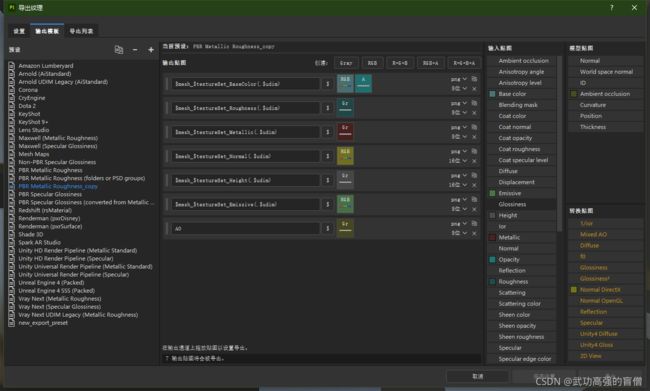Select the Amazon Lumberyard preset
Image resolution: width=650 pixels, height=391 pixels.
tap(46, 66)
